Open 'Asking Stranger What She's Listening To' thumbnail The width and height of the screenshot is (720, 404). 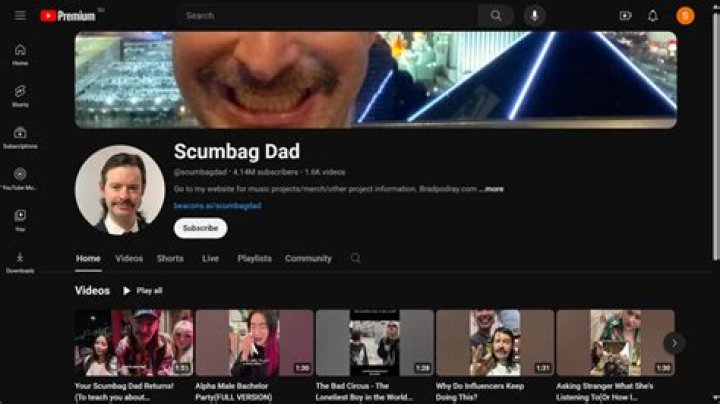[x=615, y=343]
